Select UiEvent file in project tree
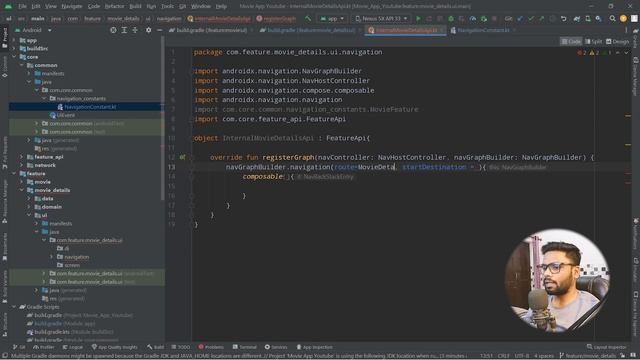 pos(66,116)
